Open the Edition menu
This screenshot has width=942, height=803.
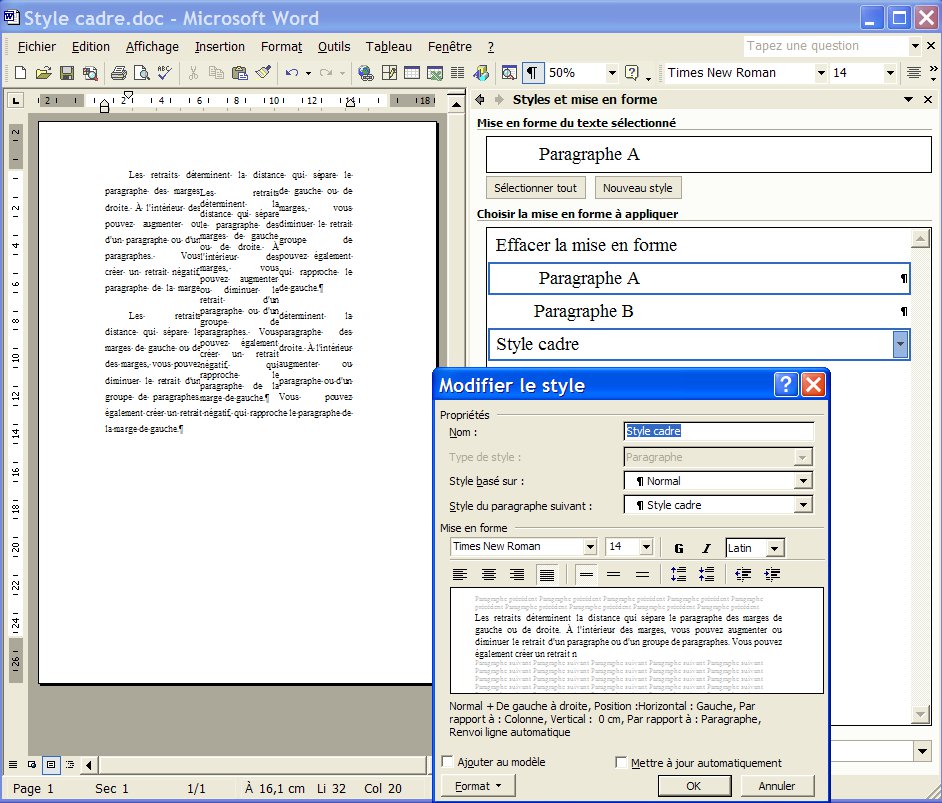click(x=91, y=46)
